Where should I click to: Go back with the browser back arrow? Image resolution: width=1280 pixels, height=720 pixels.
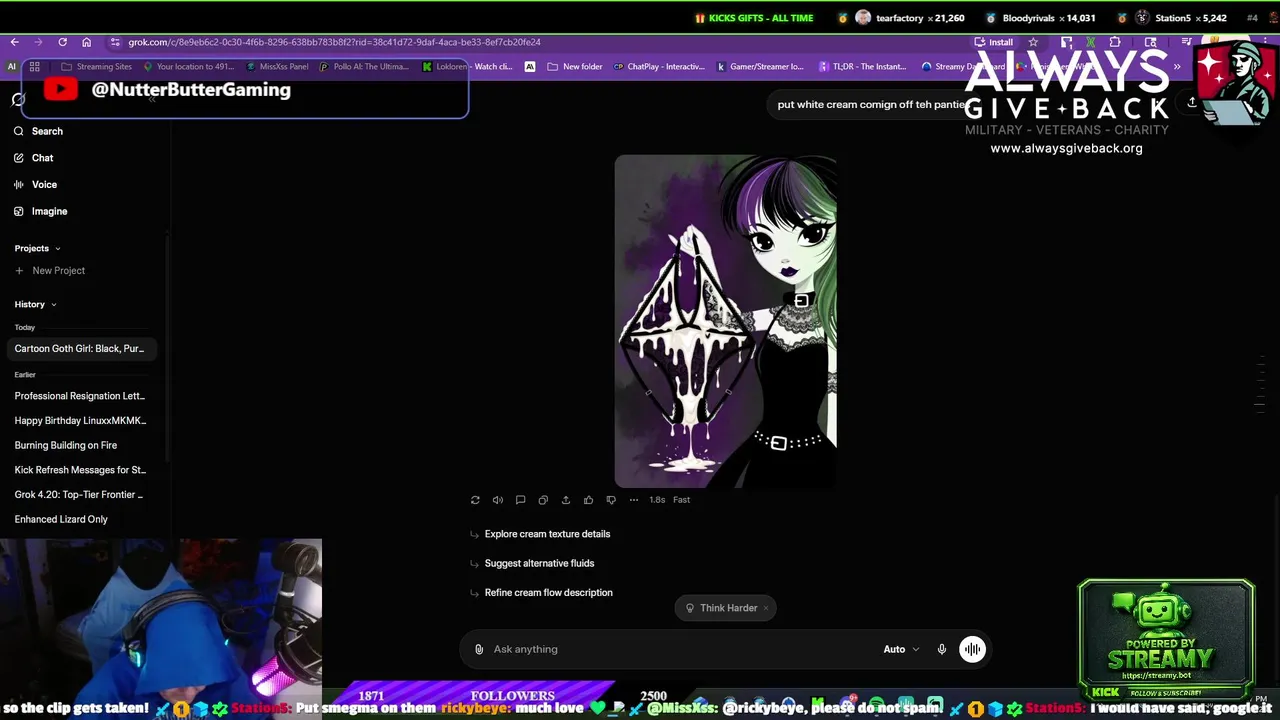pyautogui.click(x=14, y=42)
